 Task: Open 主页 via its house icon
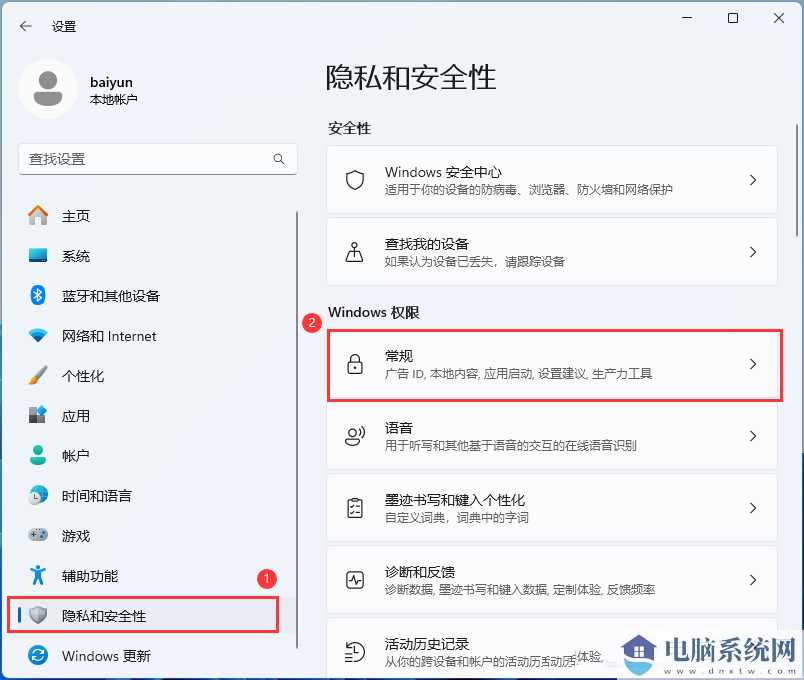[x=37, y=215]
